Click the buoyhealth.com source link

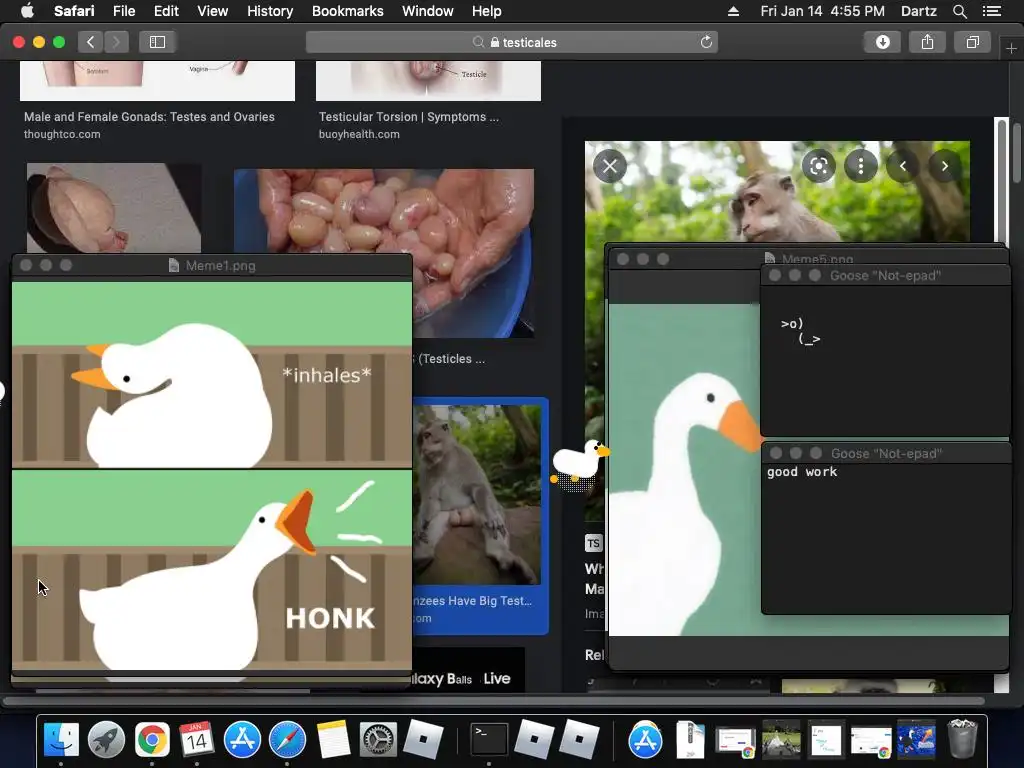point(359,134)
